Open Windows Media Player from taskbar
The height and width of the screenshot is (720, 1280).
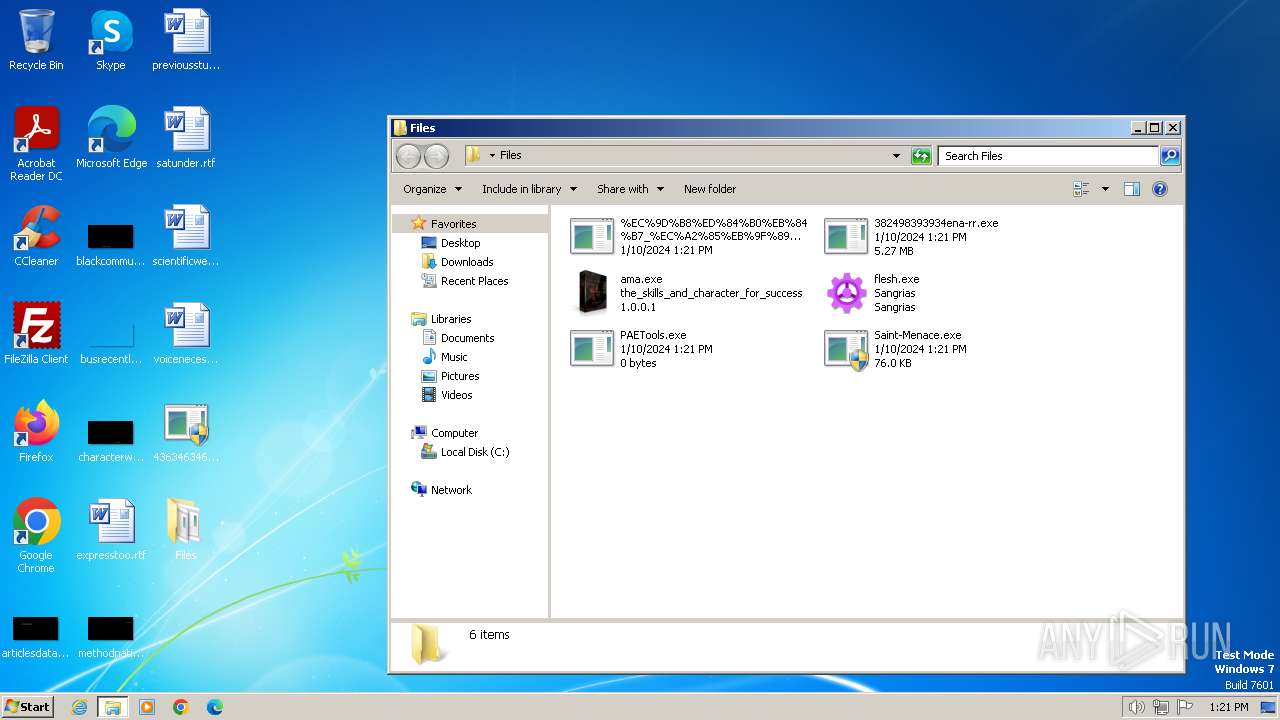pyautogui.click(x=147, y=707)
